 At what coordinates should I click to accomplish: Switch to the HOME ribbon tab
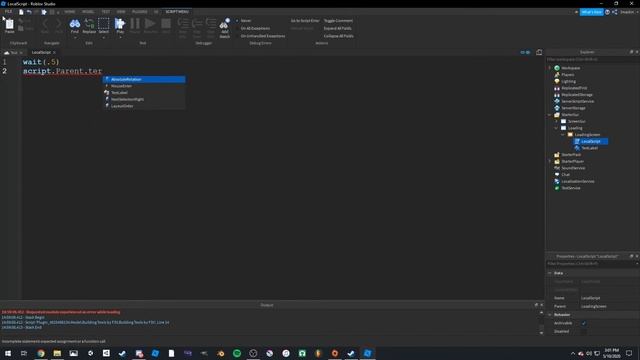70,12
